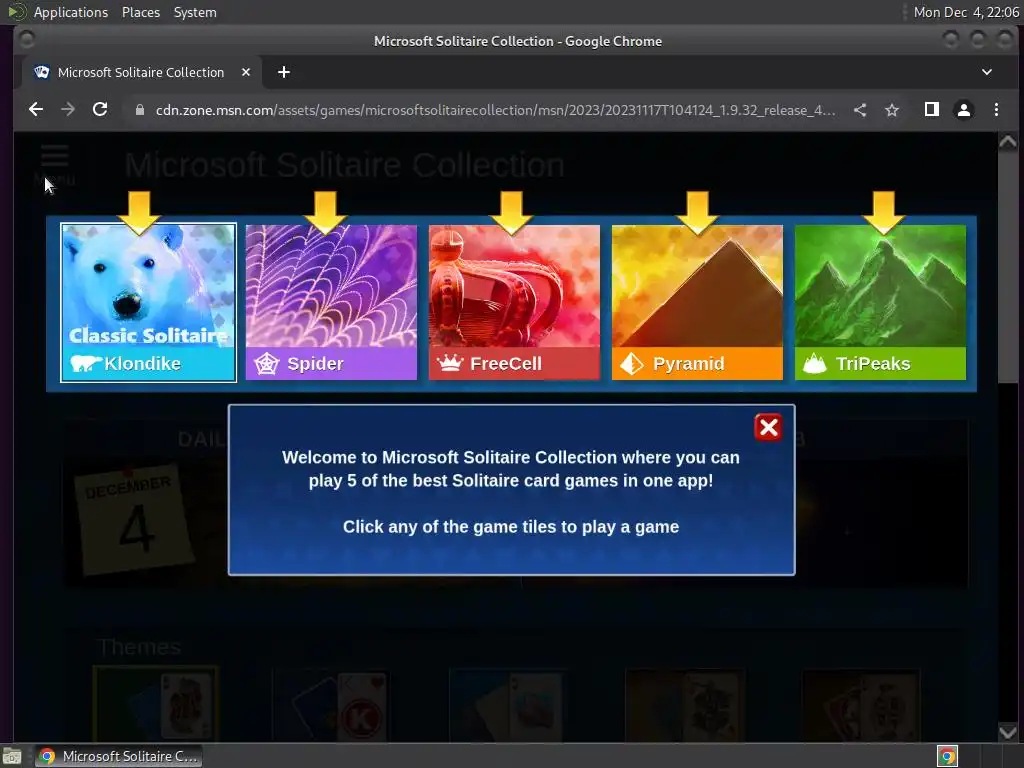
Task: Click the vertical scrollbar thumb
Action: coord(1008,268)
